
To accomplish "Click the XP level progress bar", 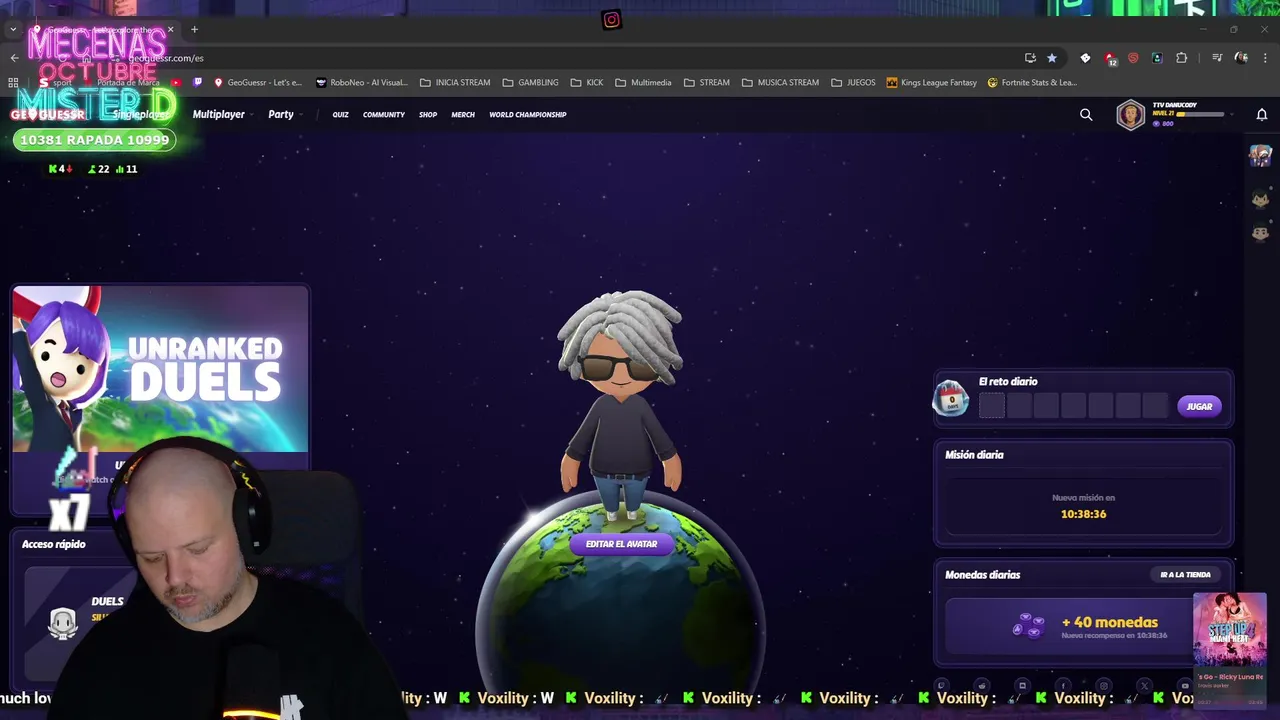I will coord(1200,114).
